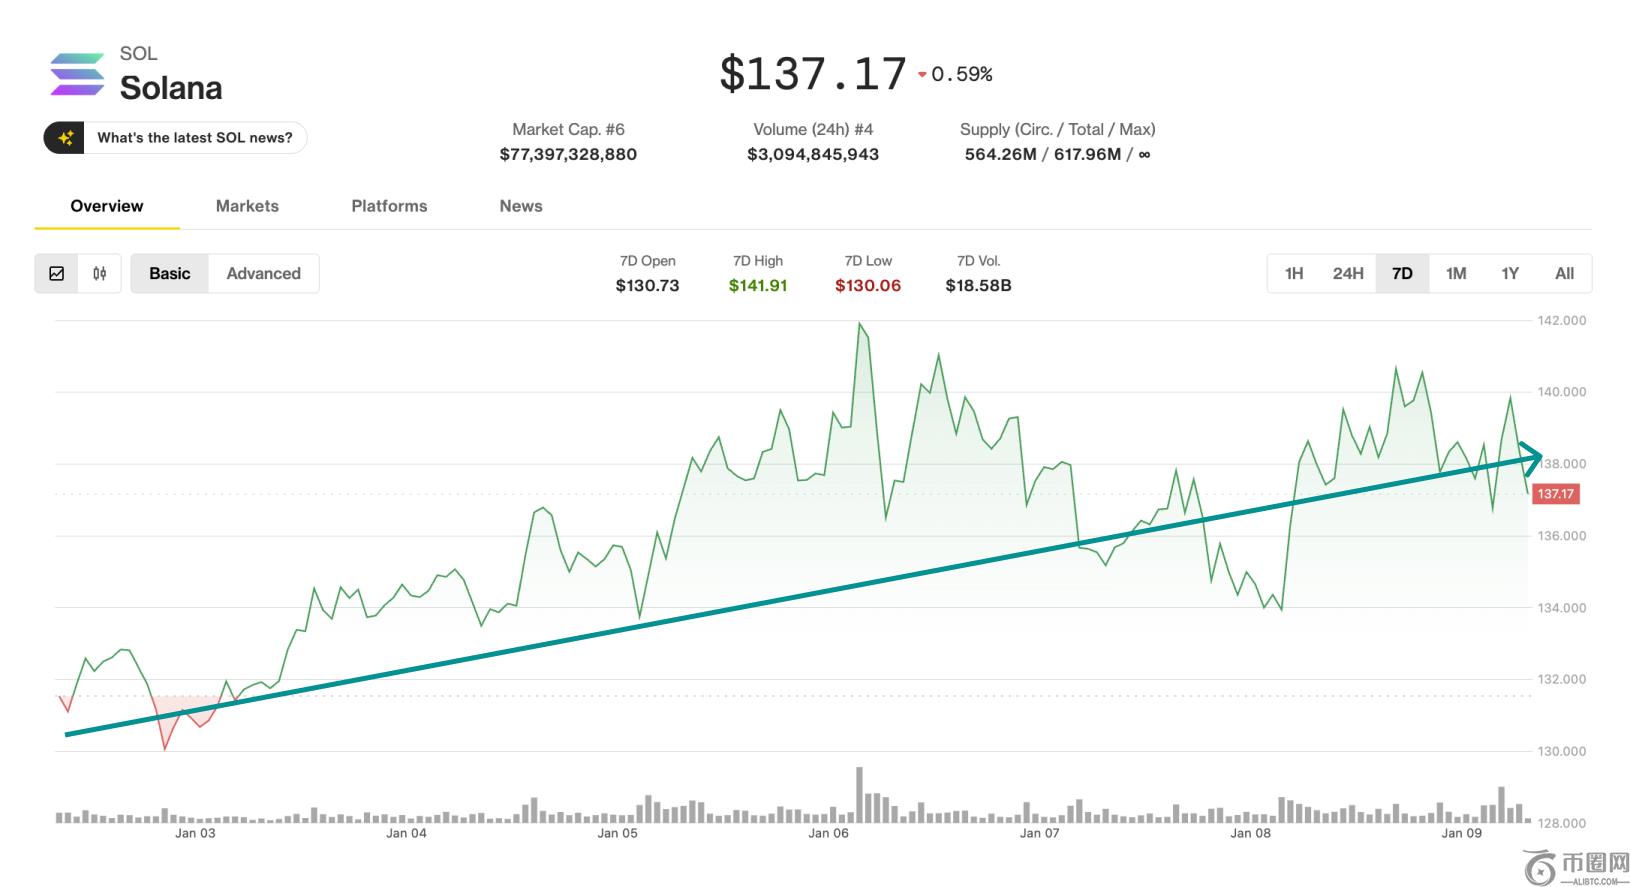Screen dimensions: 1630x887
Task: Select the Advanced chart mode
Action: tap(263, 273)
